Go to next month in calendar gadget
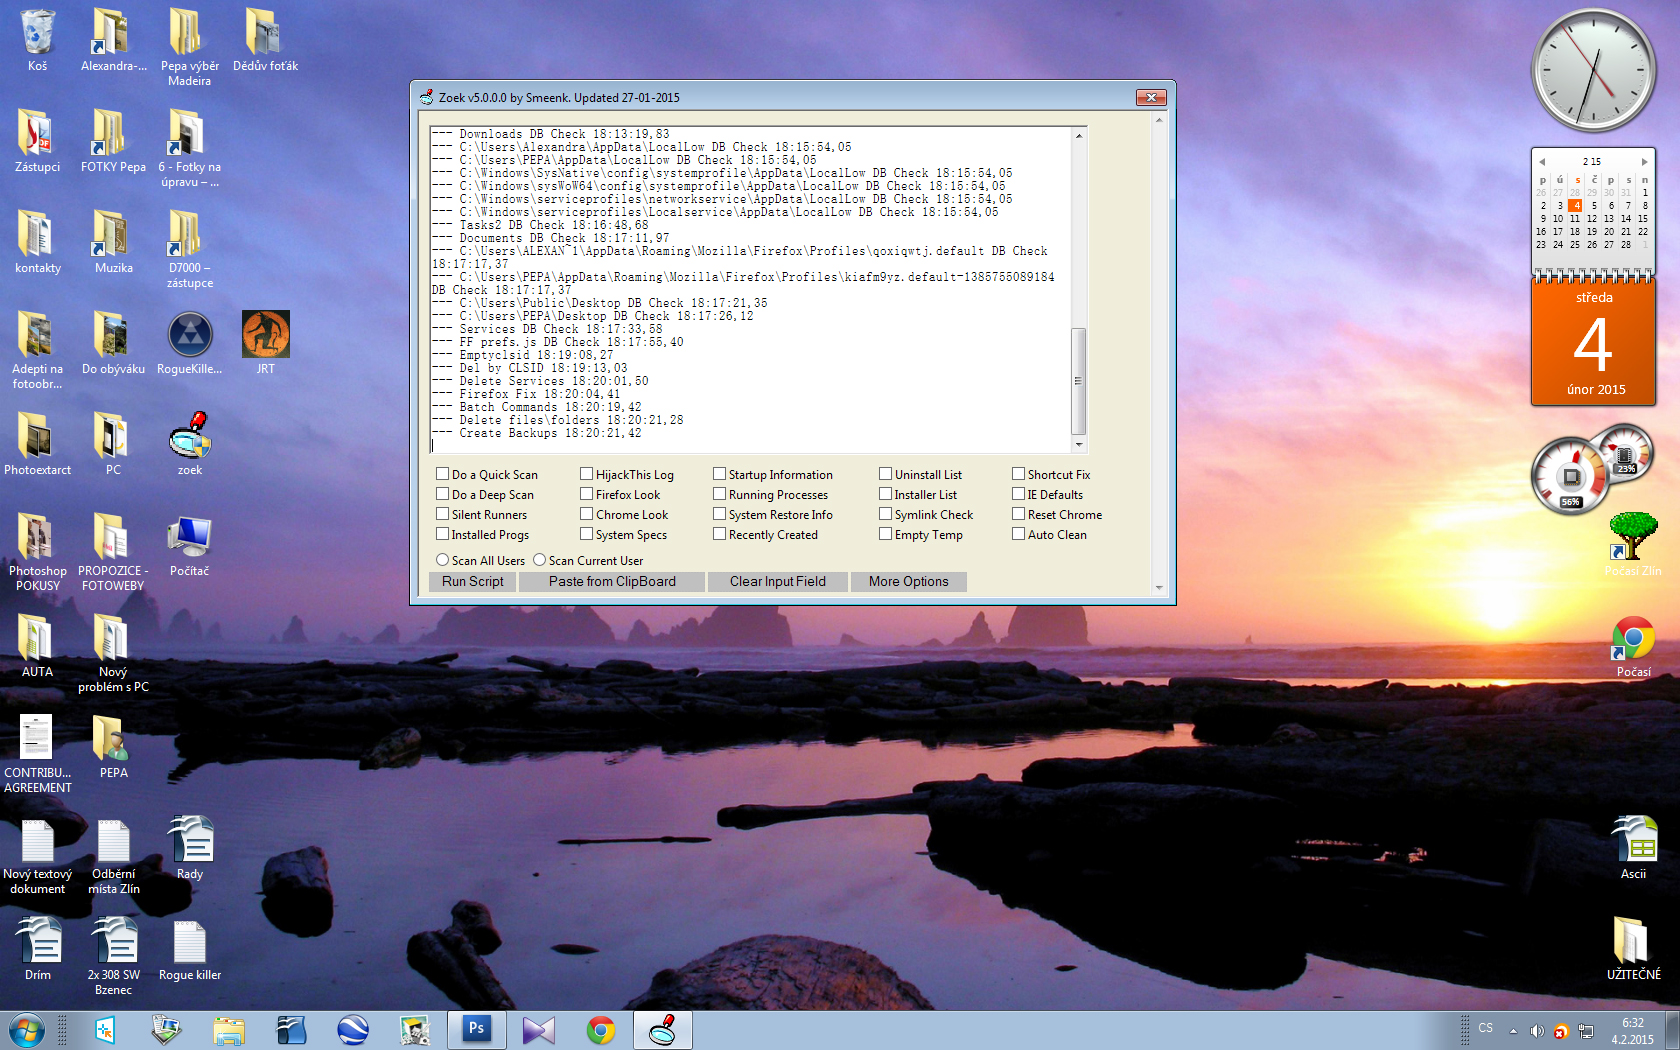The height and width of the screenshot is (1050, 1680). (1644, 161)
